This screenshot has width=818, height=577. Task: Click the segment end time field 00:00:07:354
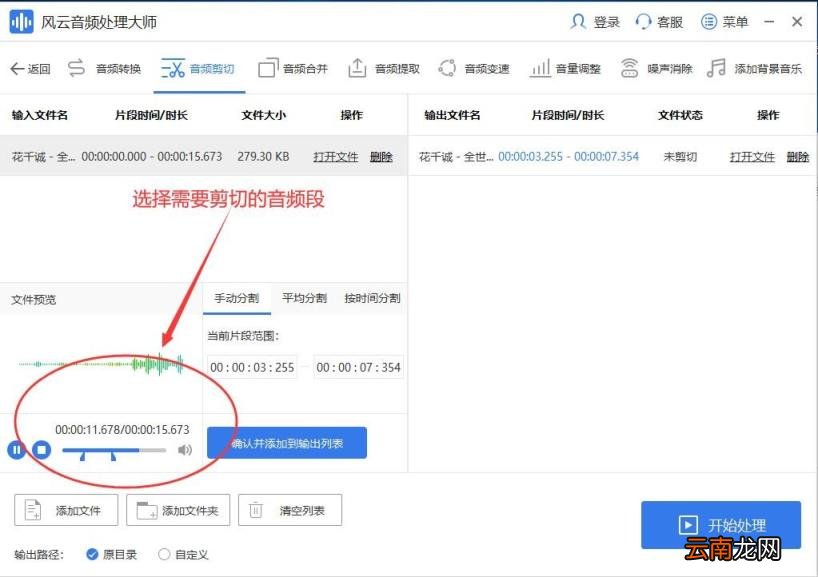(x=358, y=367)
